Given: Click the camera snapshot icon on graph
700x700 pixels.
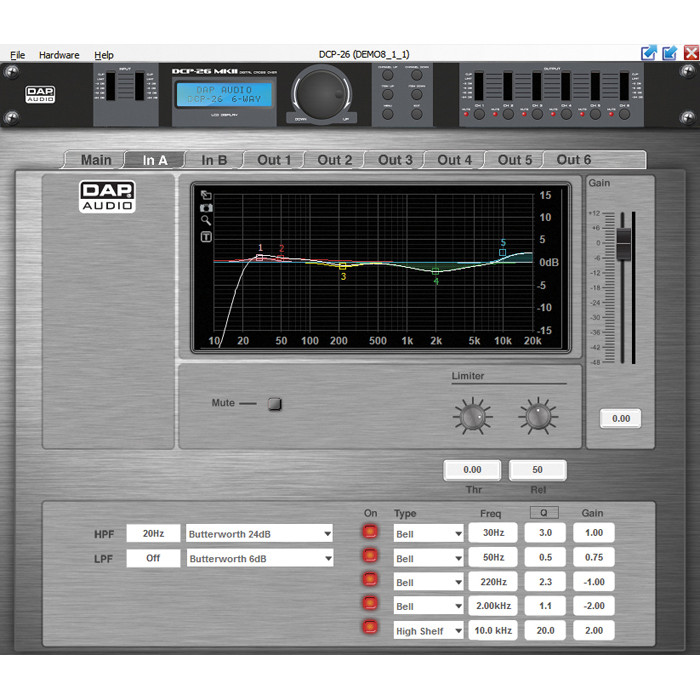Looking at the screenshot, I should coord(206,208).
